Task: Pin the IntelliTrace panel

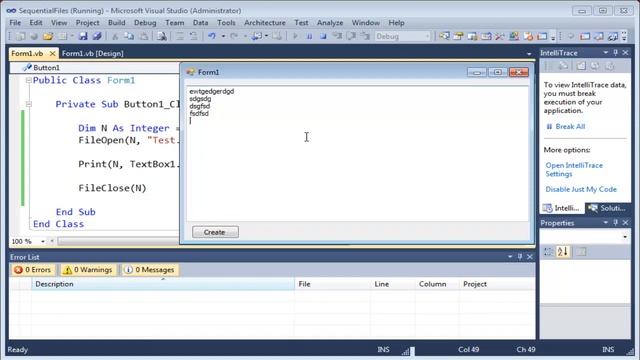Action: click(616, 53)
